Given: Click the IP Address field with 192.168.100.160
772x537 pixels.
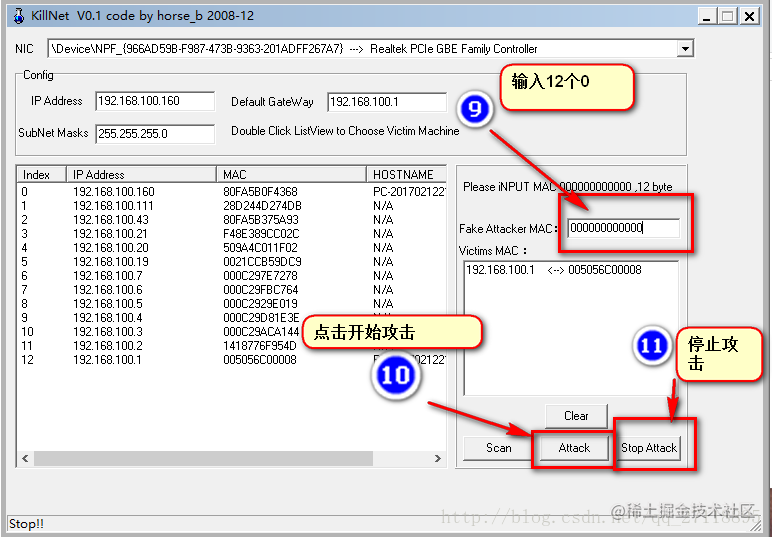Looking at the screenshot, I should [155, 101].
